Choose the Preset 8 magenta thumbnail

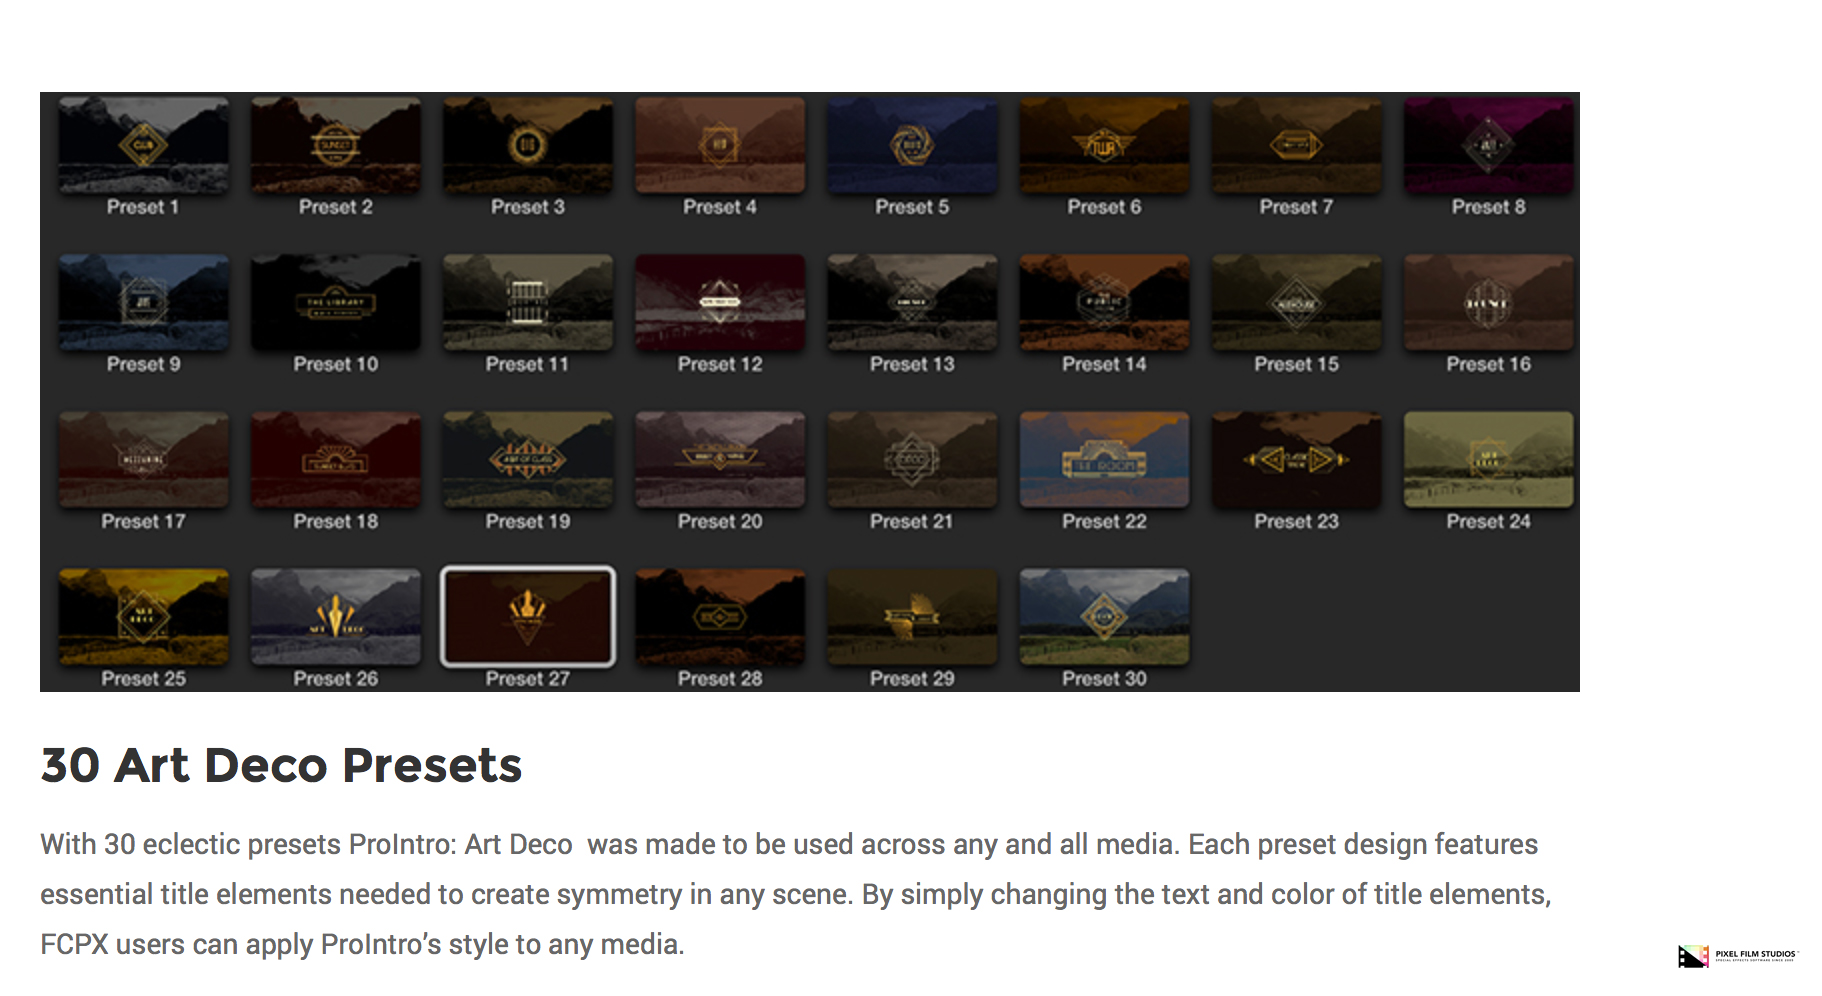point(1488,145)
